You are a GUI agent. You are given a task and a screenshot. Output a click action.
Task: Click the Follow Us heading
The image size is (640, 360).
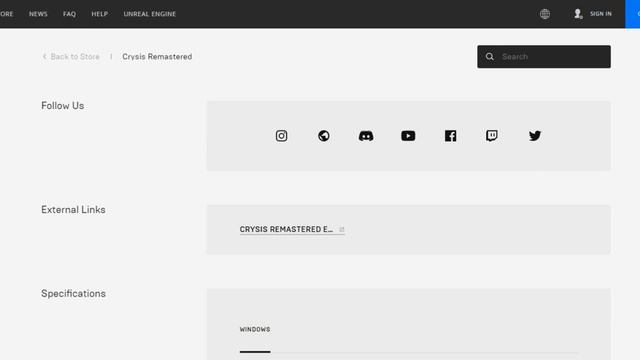click(x=62, y=106)
